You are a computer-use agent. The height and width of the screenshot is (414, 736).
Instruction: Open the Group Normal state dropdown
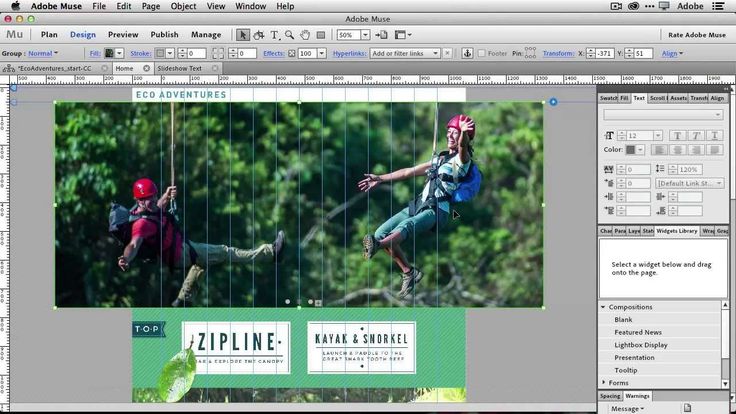(43, 54)
